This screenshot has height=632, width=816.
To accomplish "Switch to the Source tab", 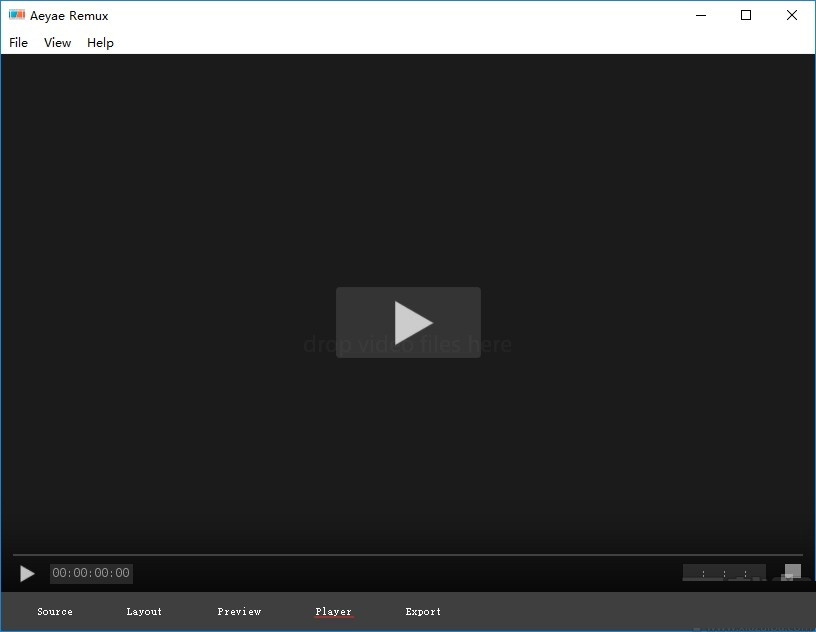I will pyautogui.click(x=55, y=611).
